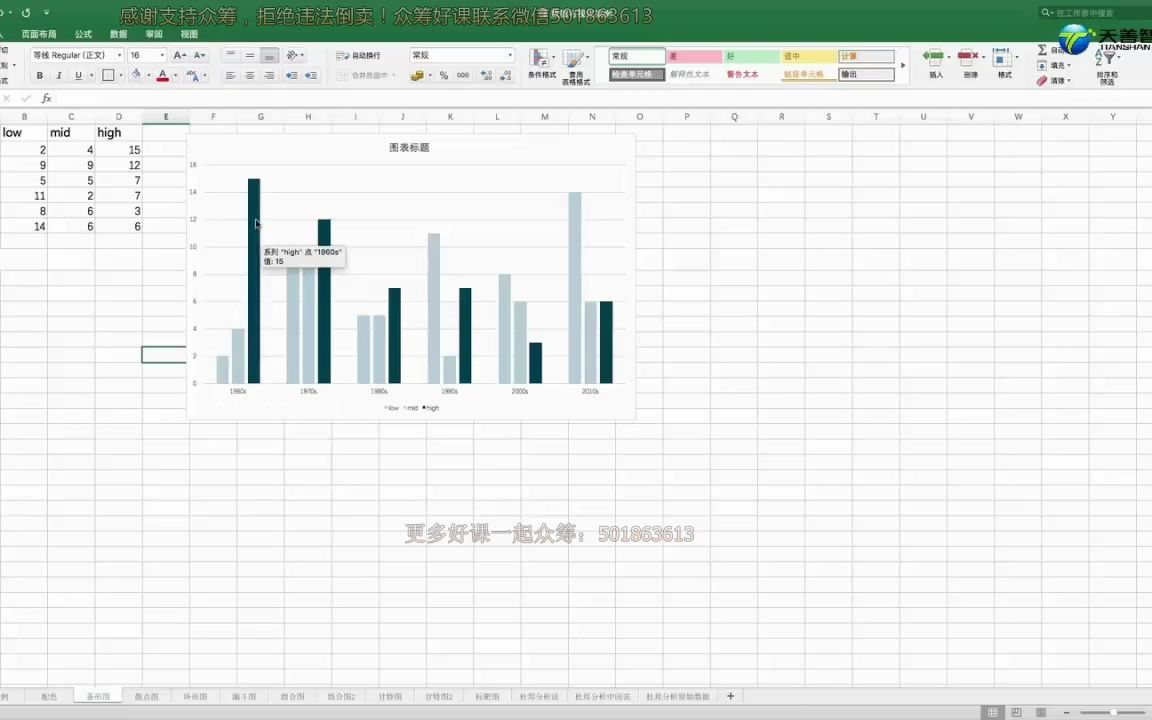Viewport: 1152px width, 720px height.
Task: Open the number format 常规 dropdown
Action: coord(510,55)
